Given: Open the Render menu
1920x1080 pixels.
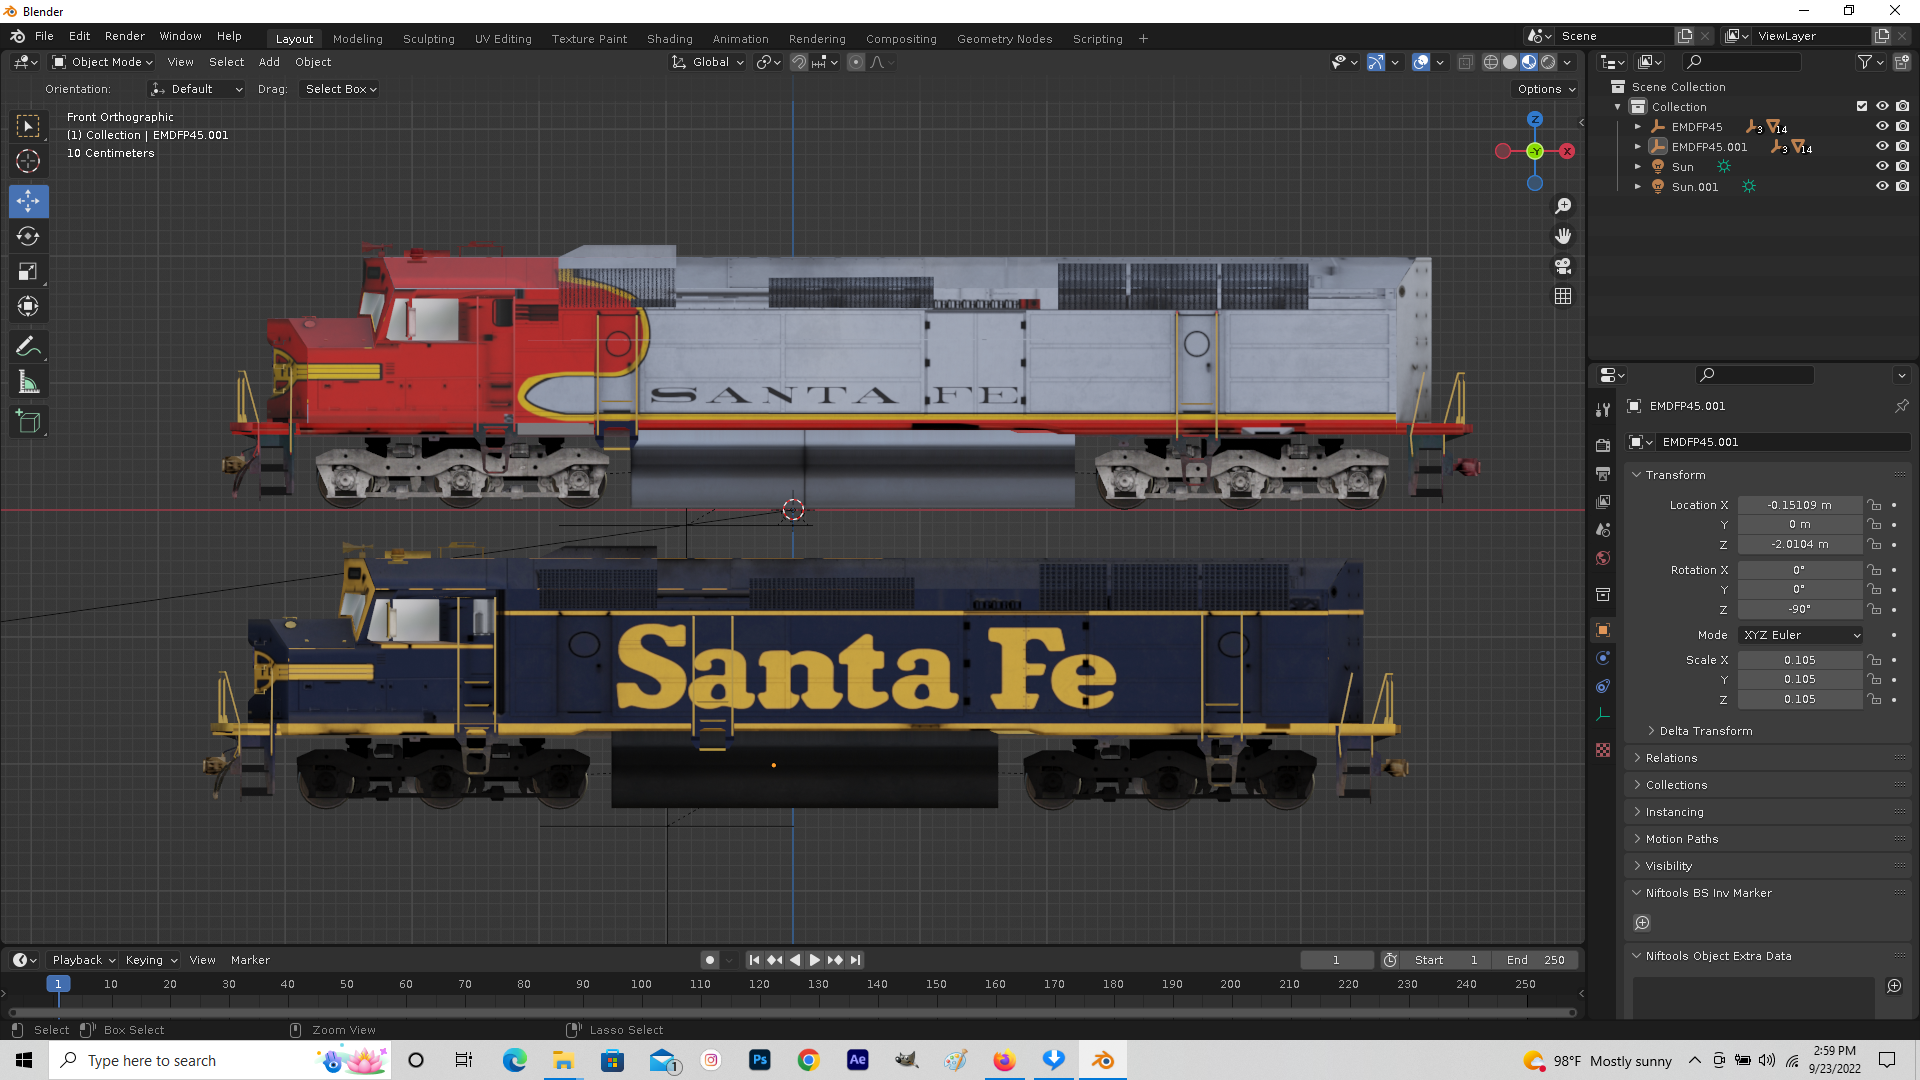Looking at the screenshot, I should click(125, 36).
